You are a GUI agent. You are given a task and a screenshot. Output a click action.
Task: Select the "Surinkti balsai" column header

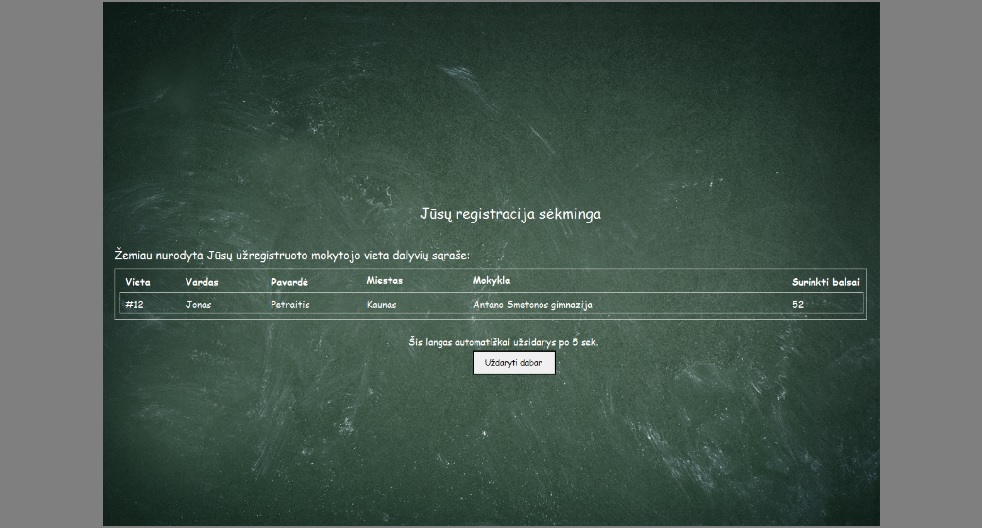(825, 282)
